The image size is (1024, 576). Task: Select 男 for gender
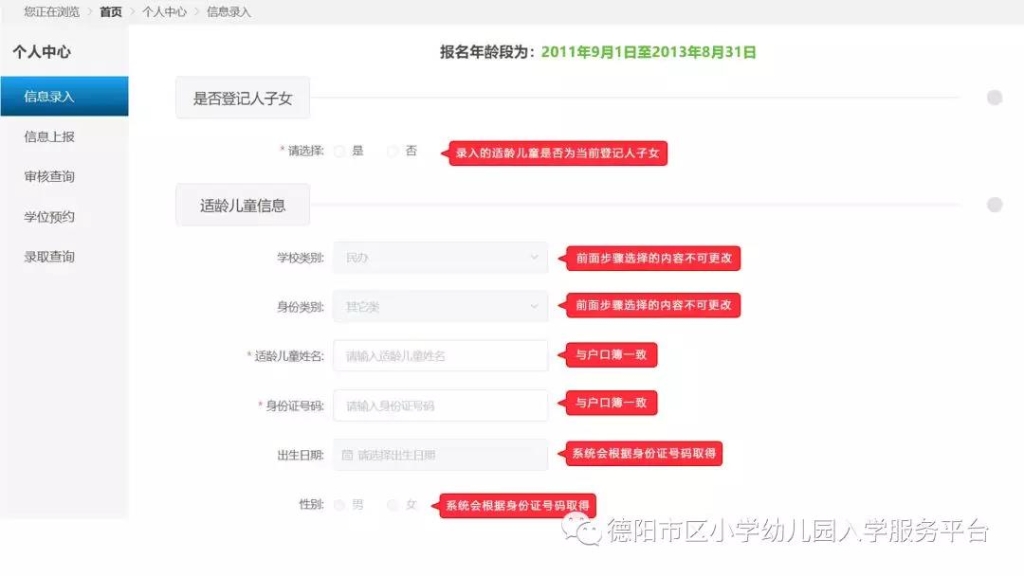[339, 505]
